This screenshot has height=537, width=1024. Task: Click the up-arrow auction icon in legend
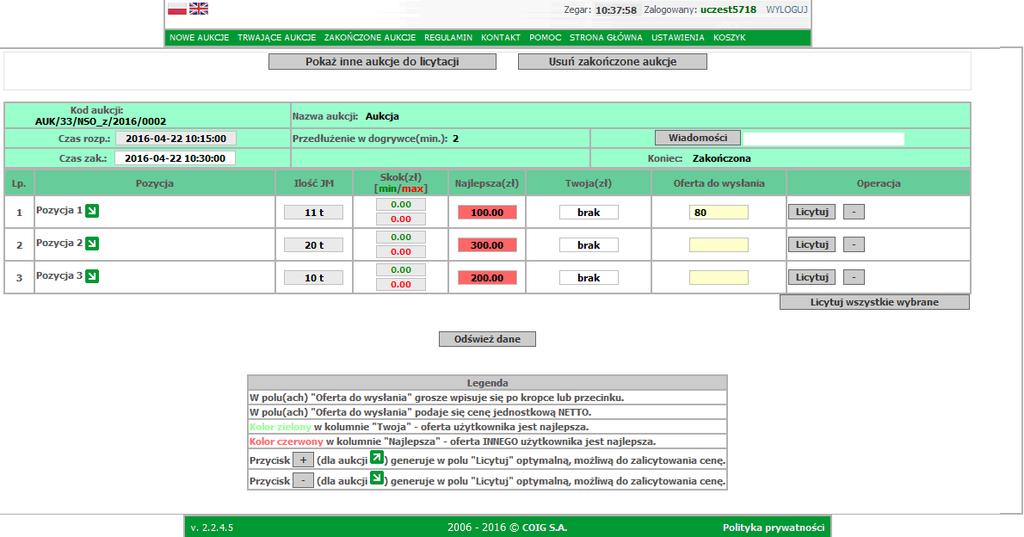pos(377,457)
